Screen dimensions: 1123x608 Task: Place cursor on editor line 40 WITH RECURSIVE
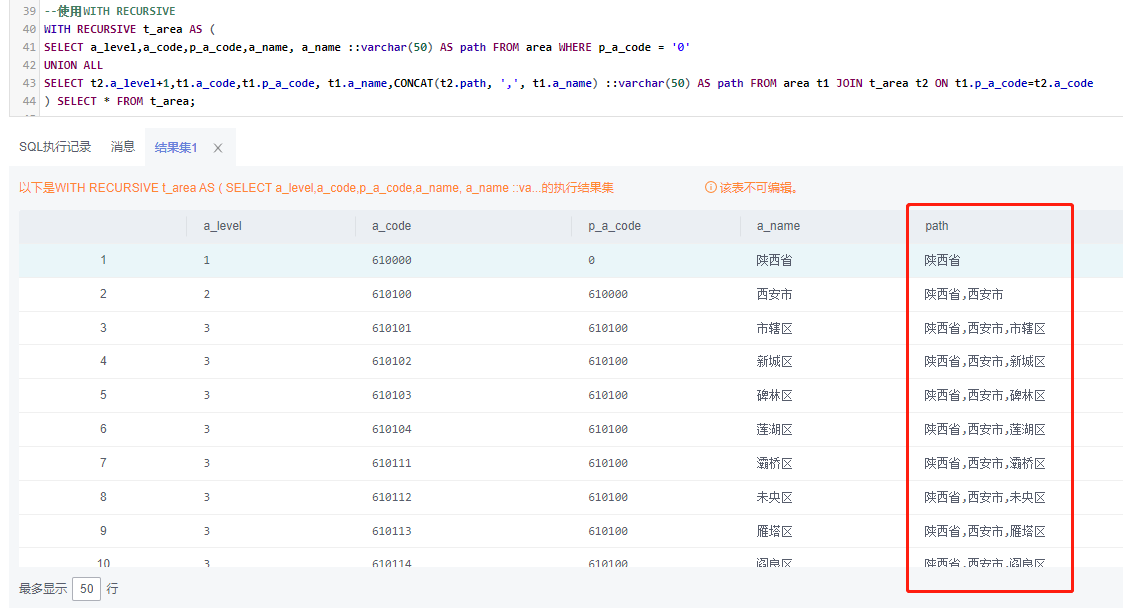tap(129, 29)
